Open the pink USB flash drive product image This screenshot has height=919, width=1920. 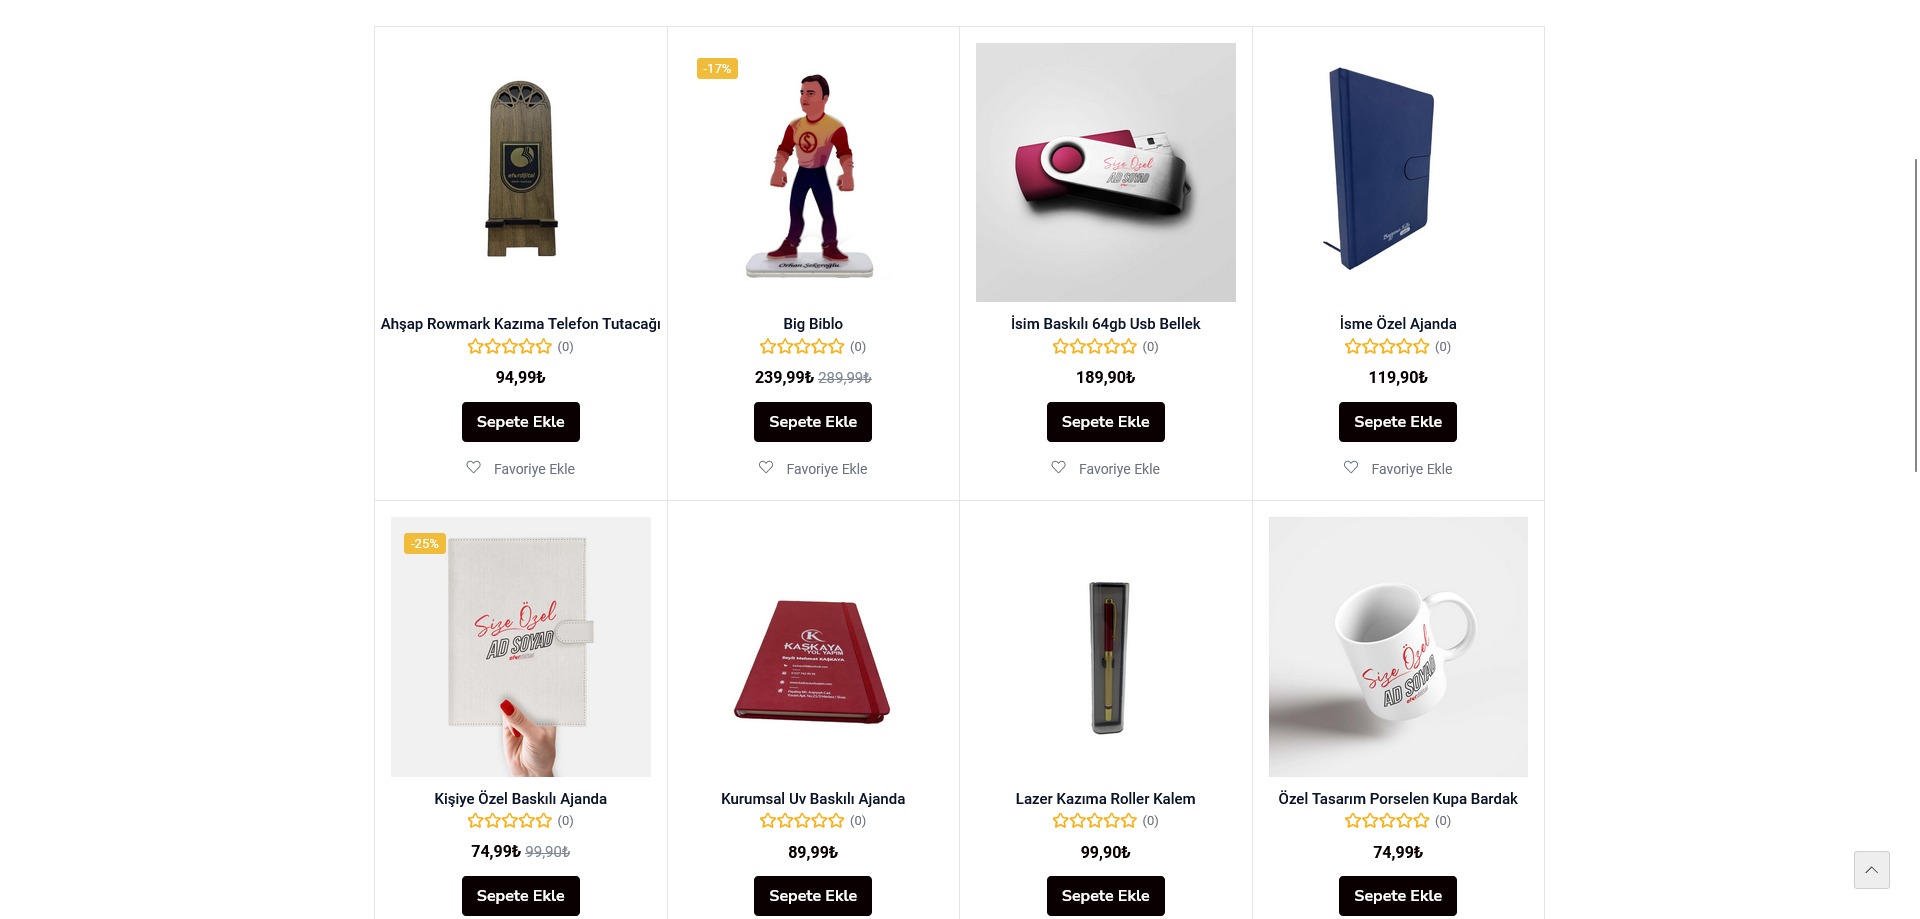tap(1105, 172)
